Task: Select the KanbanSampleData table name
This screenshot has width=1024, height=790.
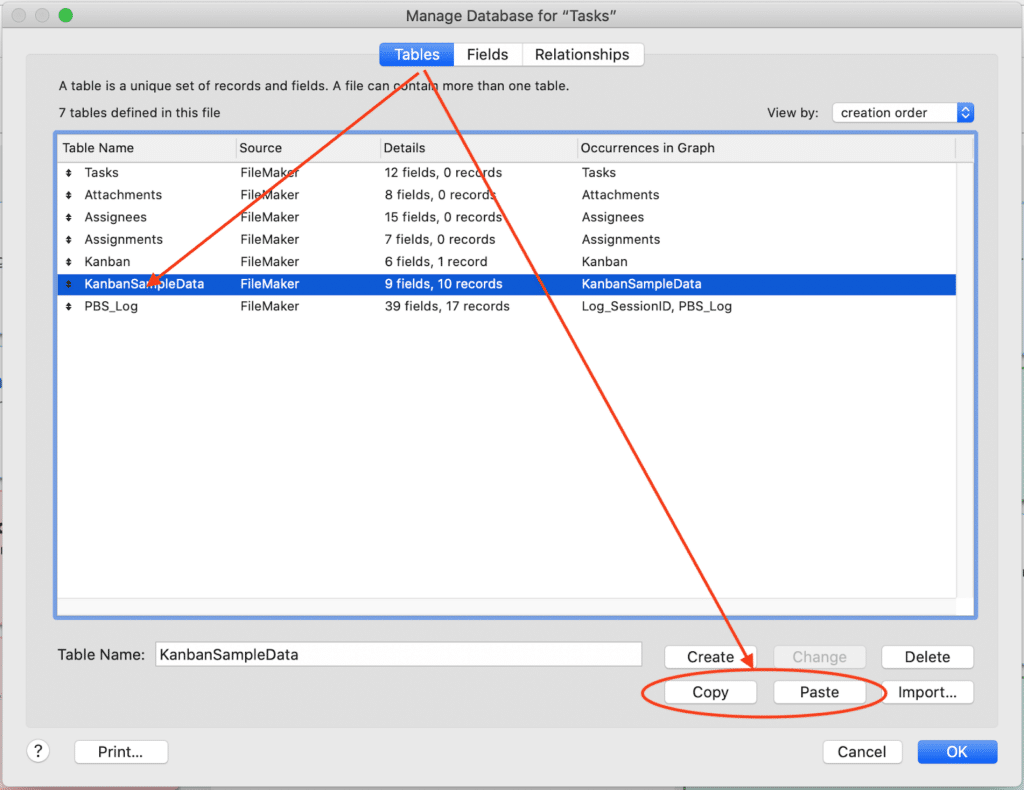Action: 144,284
